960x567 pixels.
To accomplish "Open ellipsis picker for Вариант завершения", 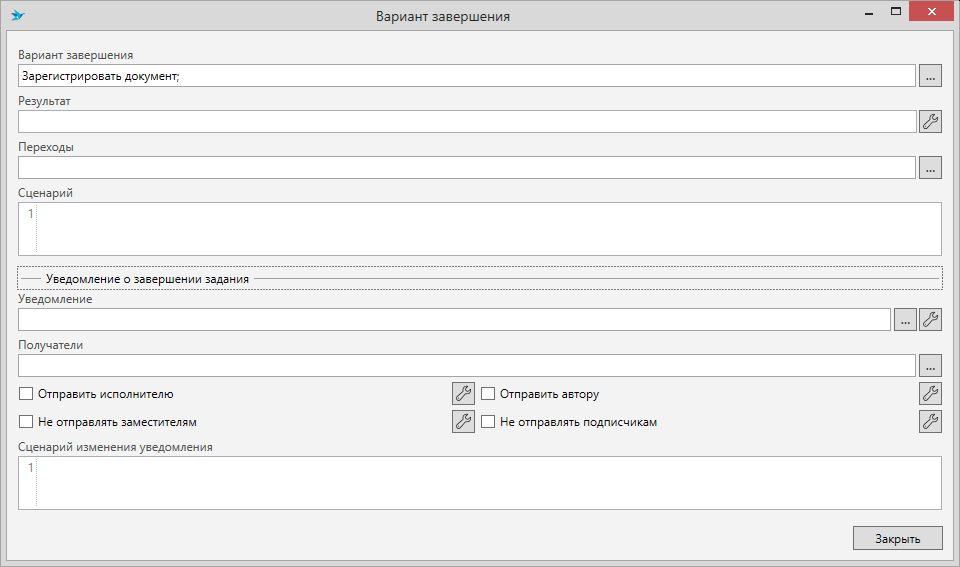I will point(930,76).
